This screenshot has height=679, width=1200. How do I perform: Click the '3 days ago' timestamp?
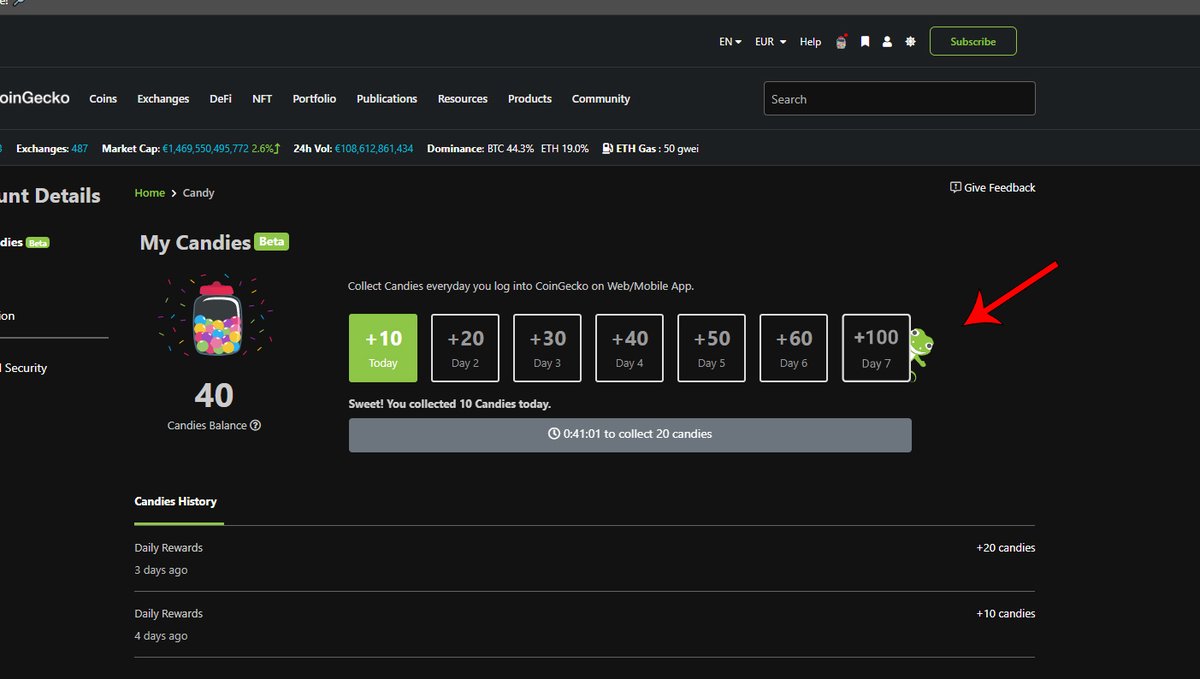click(161, 570)
